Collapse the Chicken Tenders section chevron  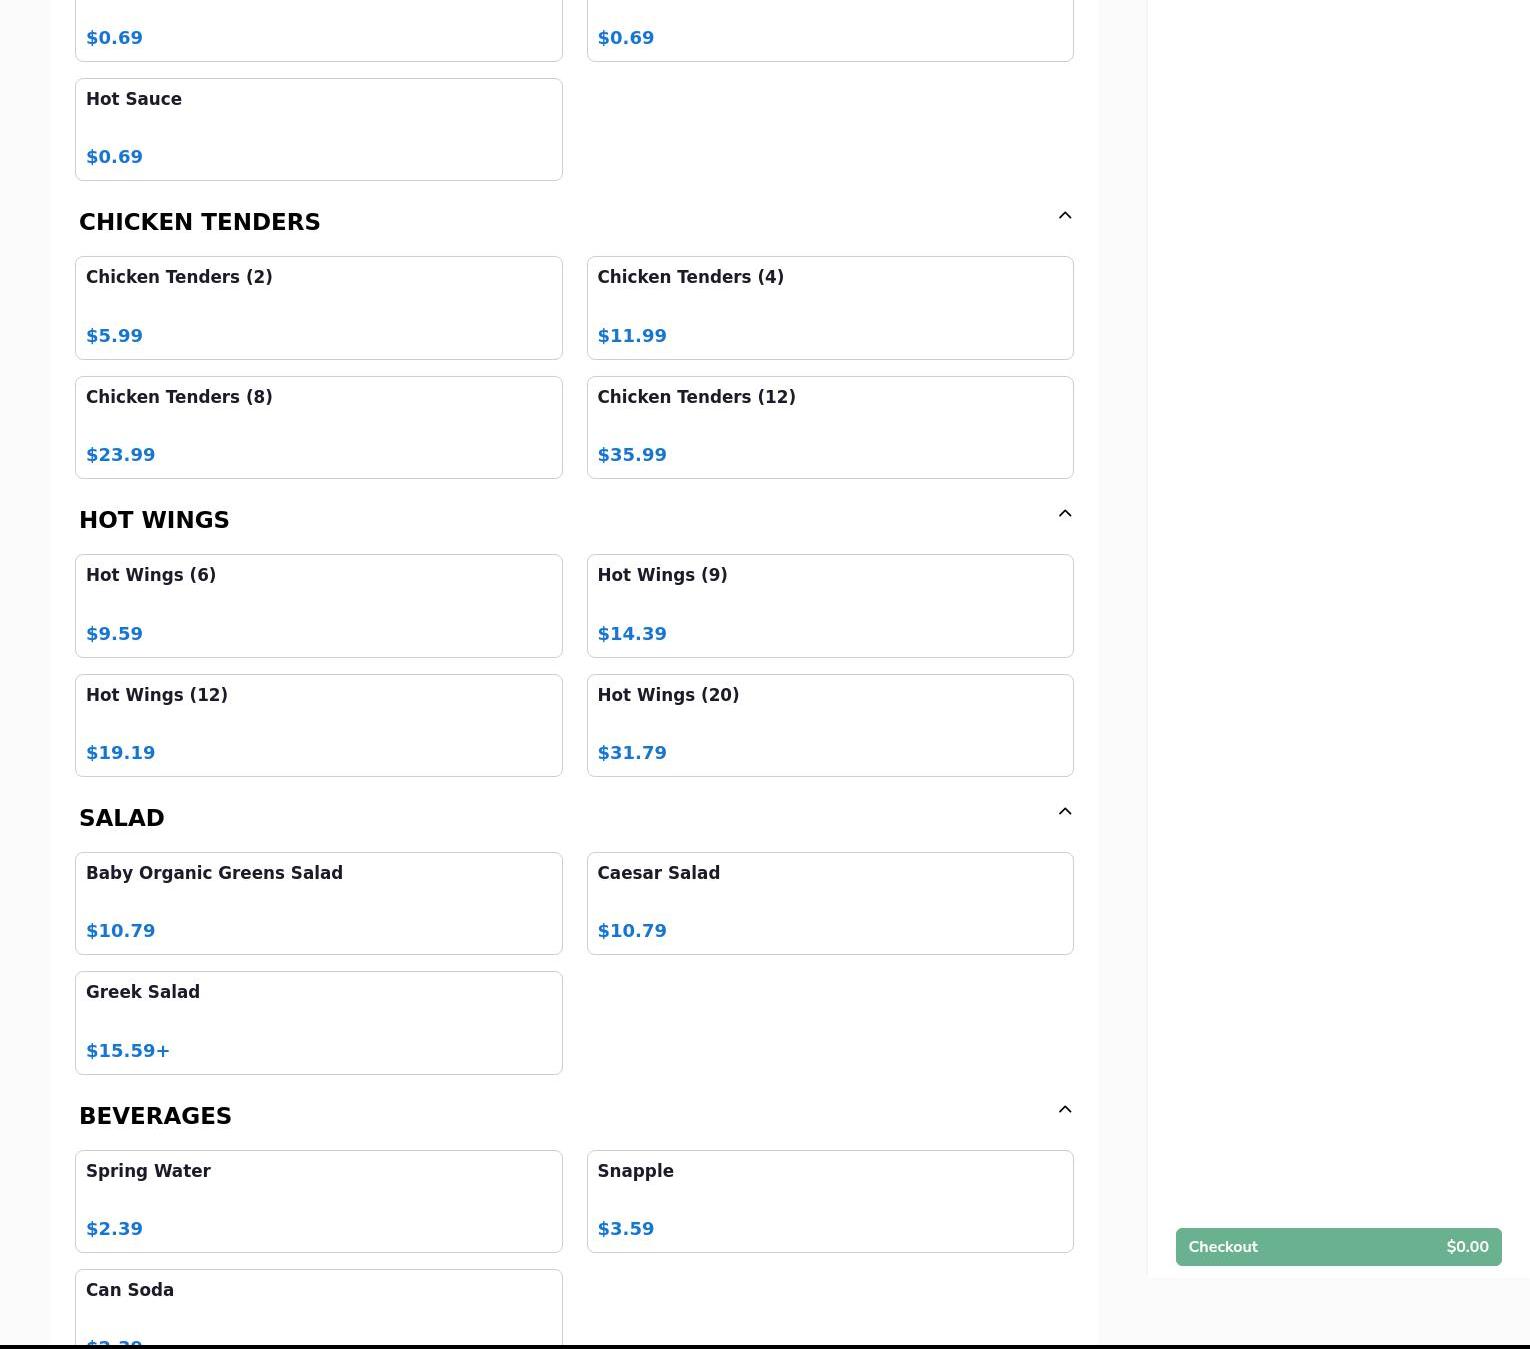(1065, 216)
